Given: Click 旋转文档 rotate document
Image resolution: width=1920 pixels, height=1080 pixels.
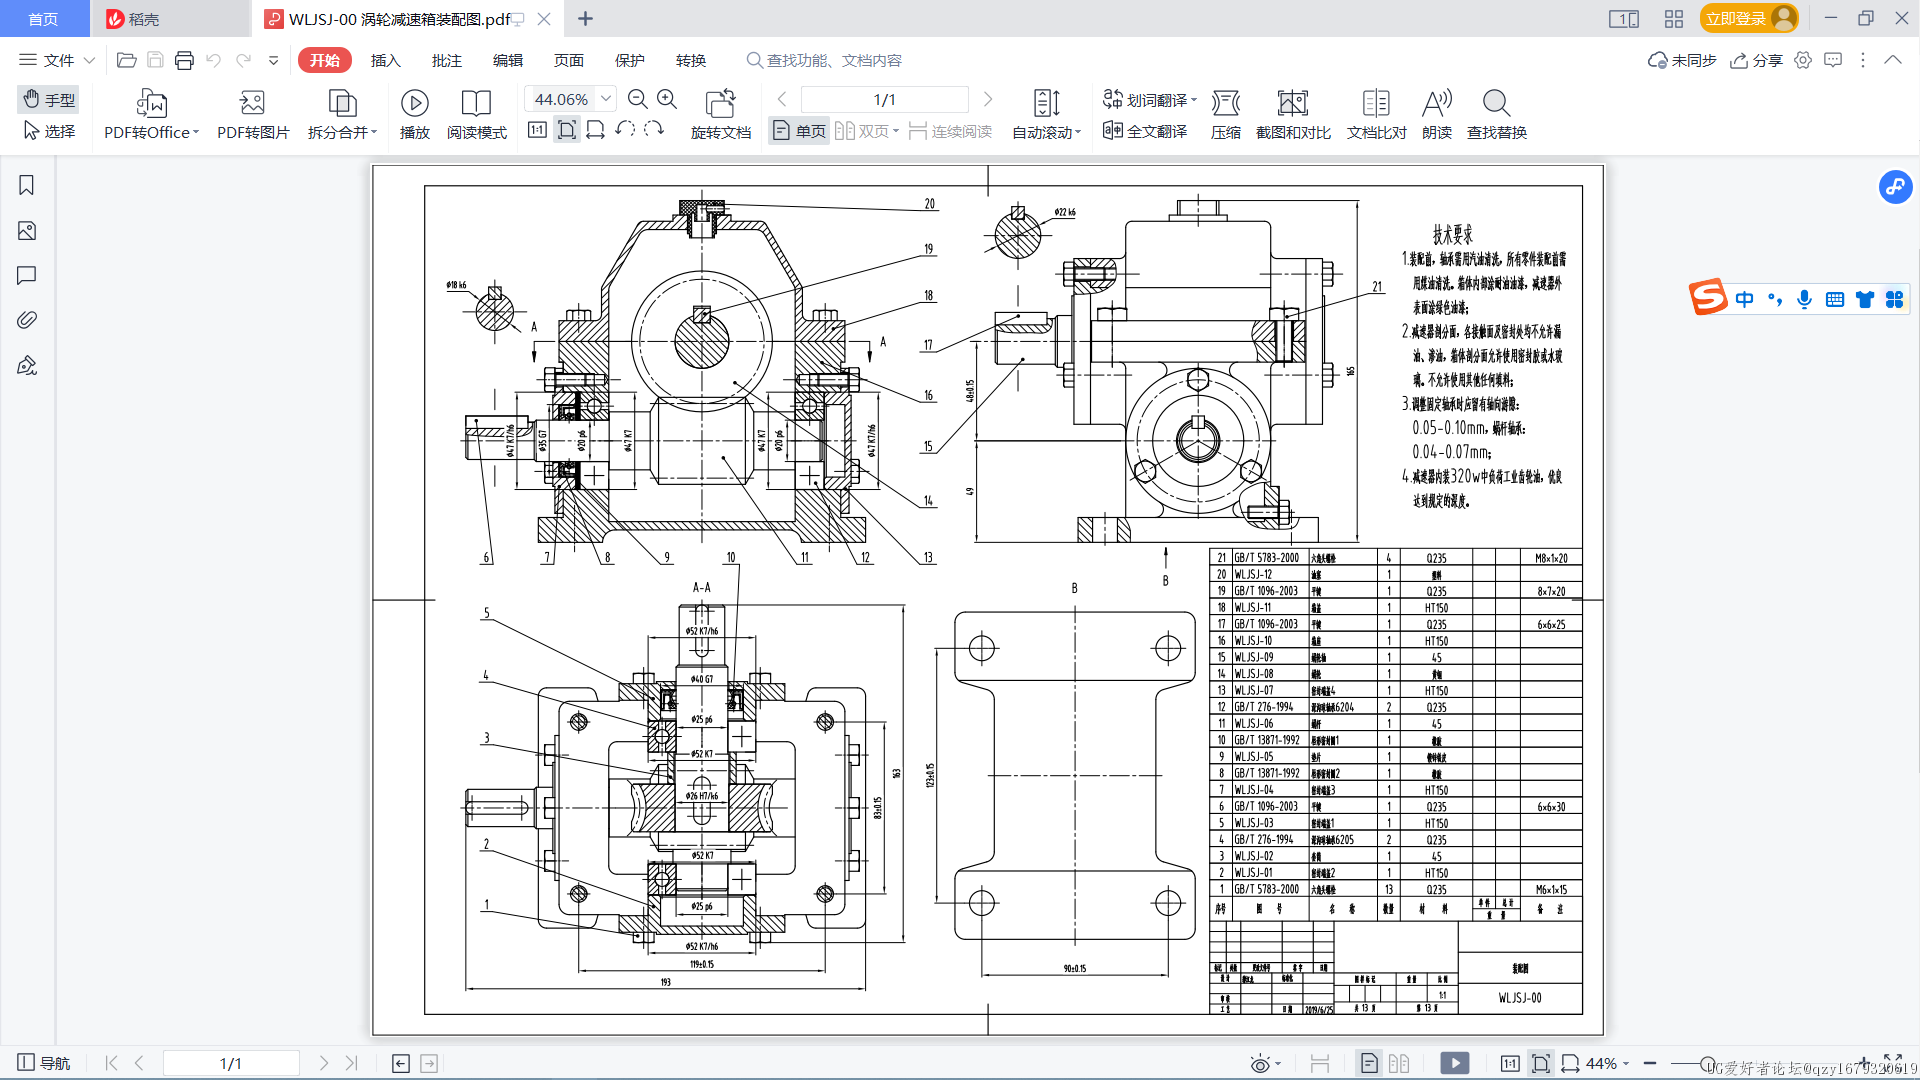Looking at the screenshot, I should (x=720, y=115).
